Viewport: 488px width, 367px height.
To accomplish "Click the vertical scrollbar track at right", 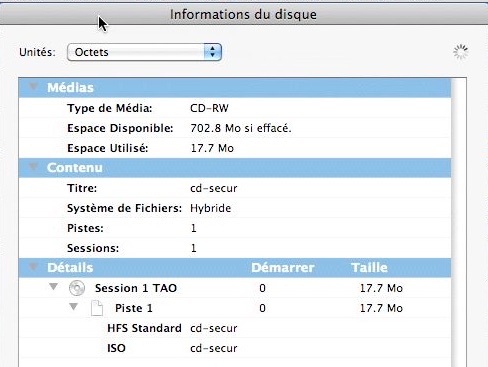I will point(459,222).
